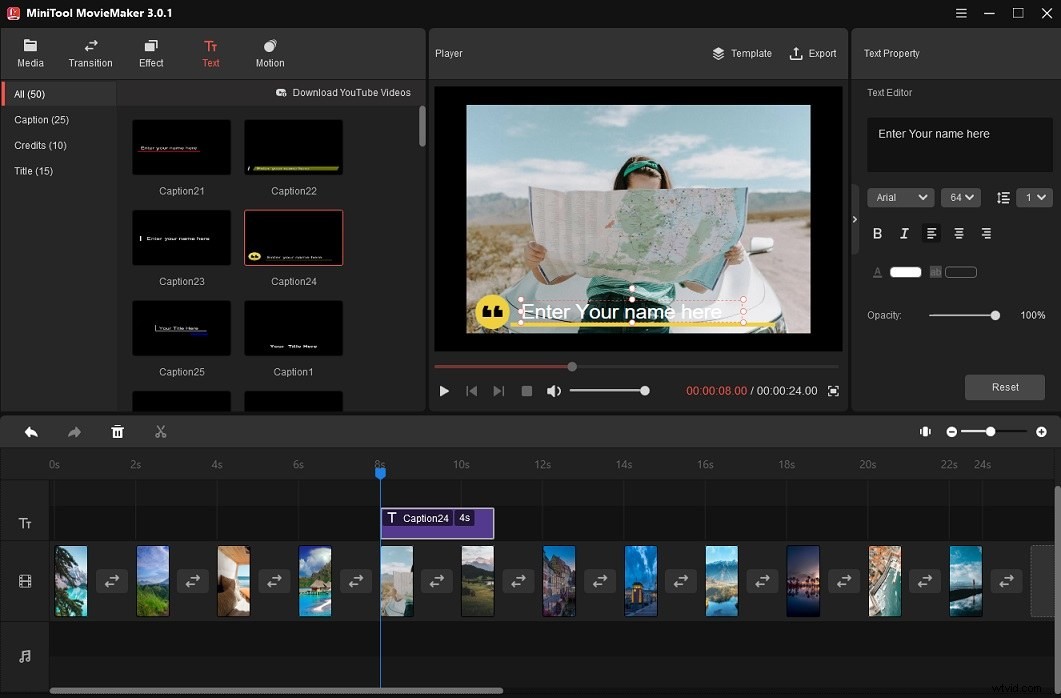Open the Arial font dropdown

899,197
